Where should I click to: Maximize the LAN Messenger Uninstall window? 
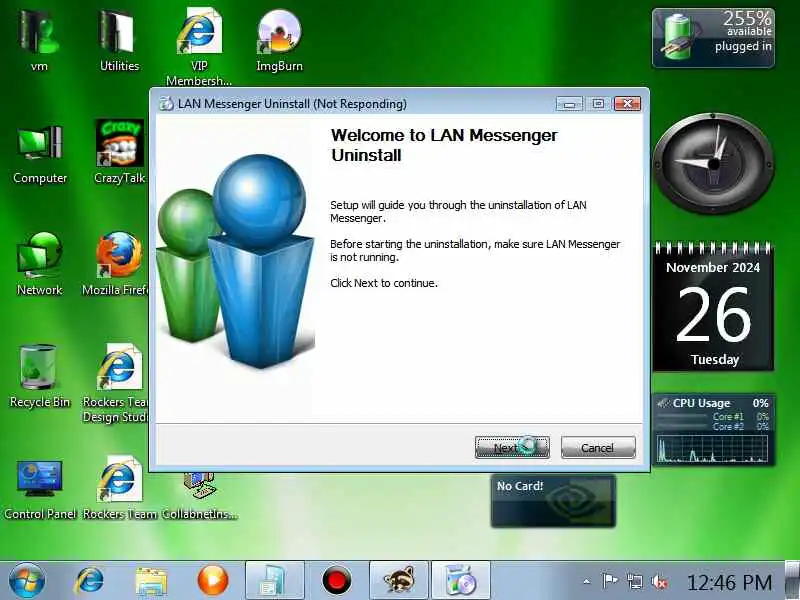(598, 104)
